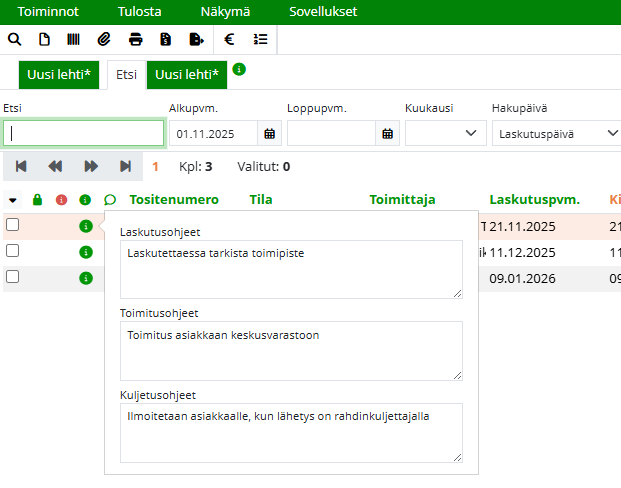Image resolution: width=621 pixels, height=488 pixels.
Task: Click the numbered list toolbar icon
Action: tap(261, 40)
